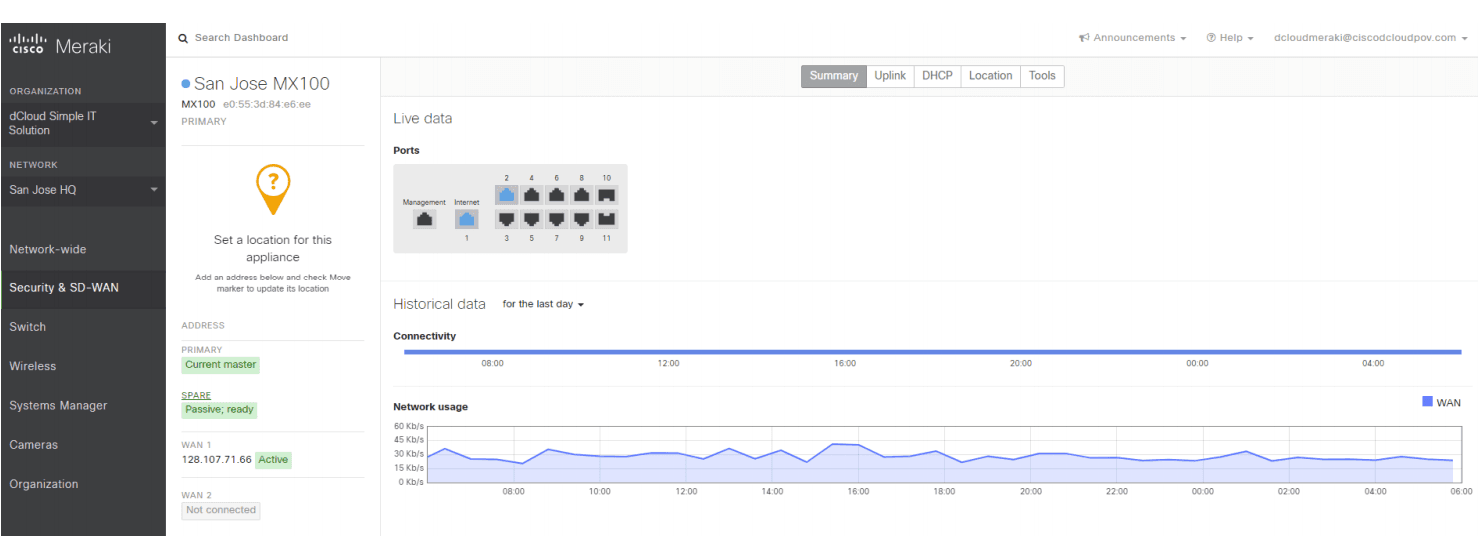
Task: Click the 'Current master' status label
Action: coord(220,365)
